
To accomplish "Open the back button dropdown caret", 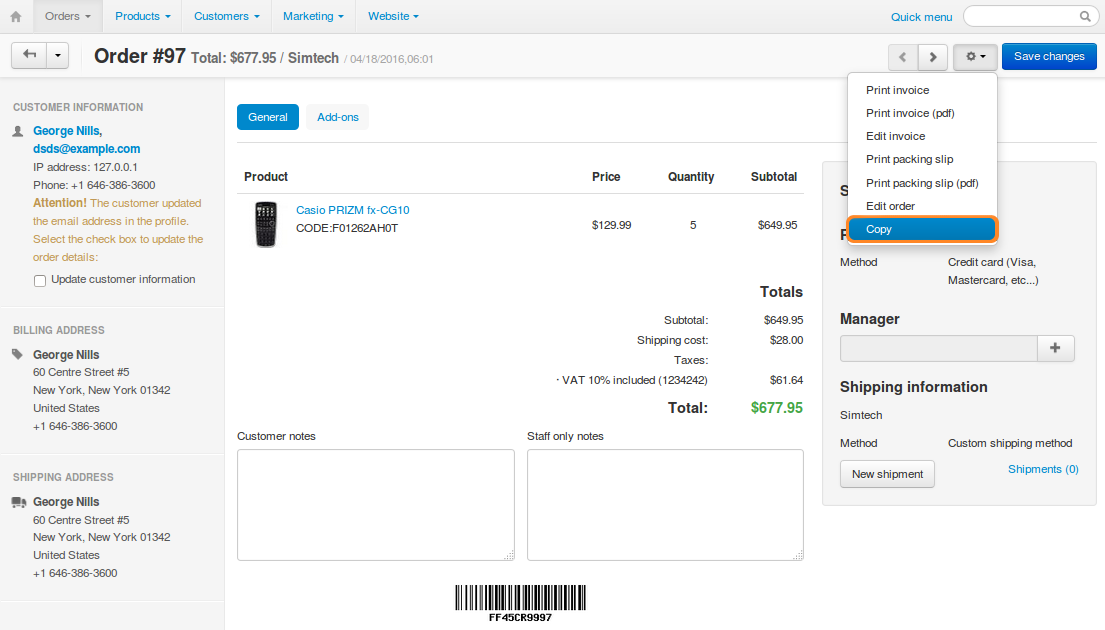I will (x=58, y=55).
